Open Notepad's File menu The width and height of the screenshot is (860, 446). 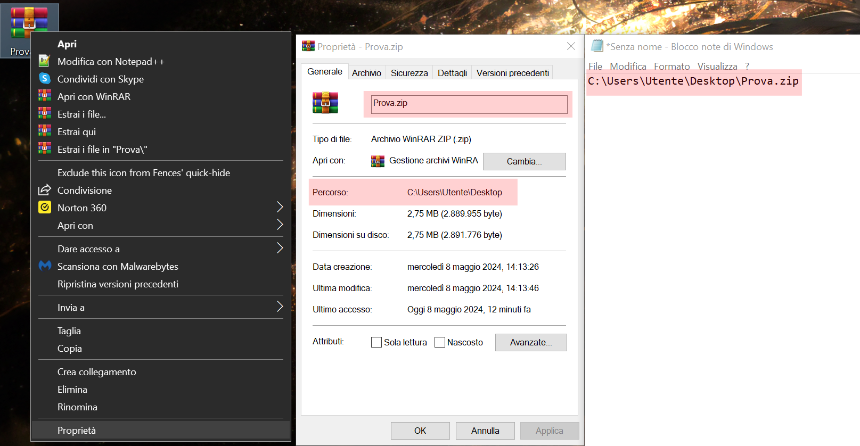point(595,66)
